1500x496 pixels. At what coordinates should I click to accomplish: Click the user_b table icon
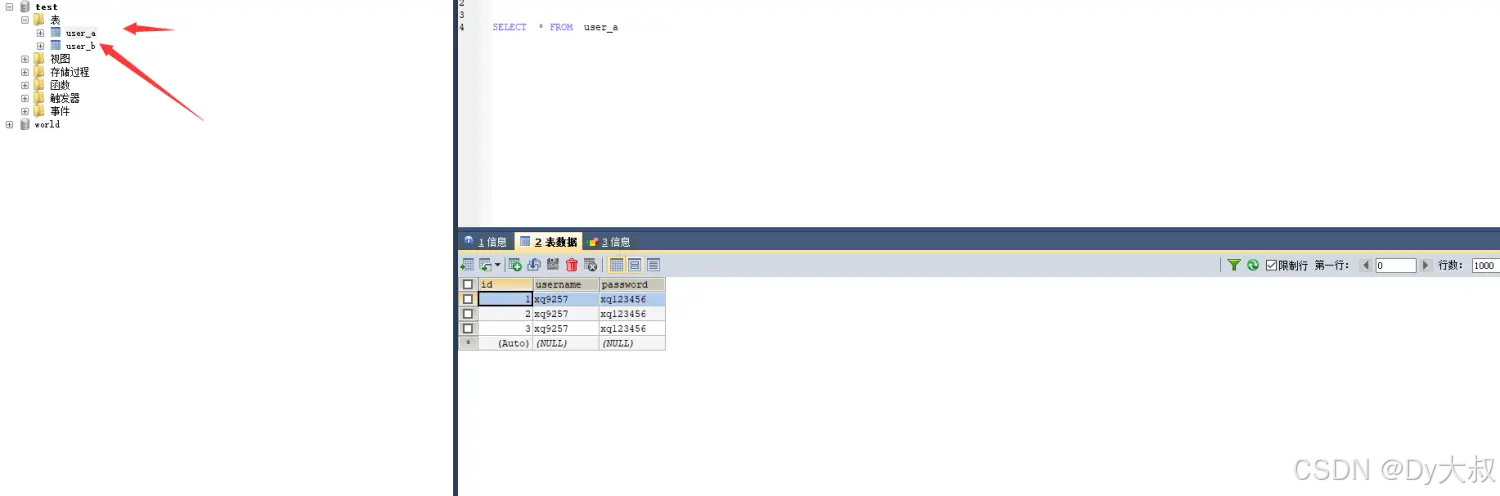[x=56, y=45]
